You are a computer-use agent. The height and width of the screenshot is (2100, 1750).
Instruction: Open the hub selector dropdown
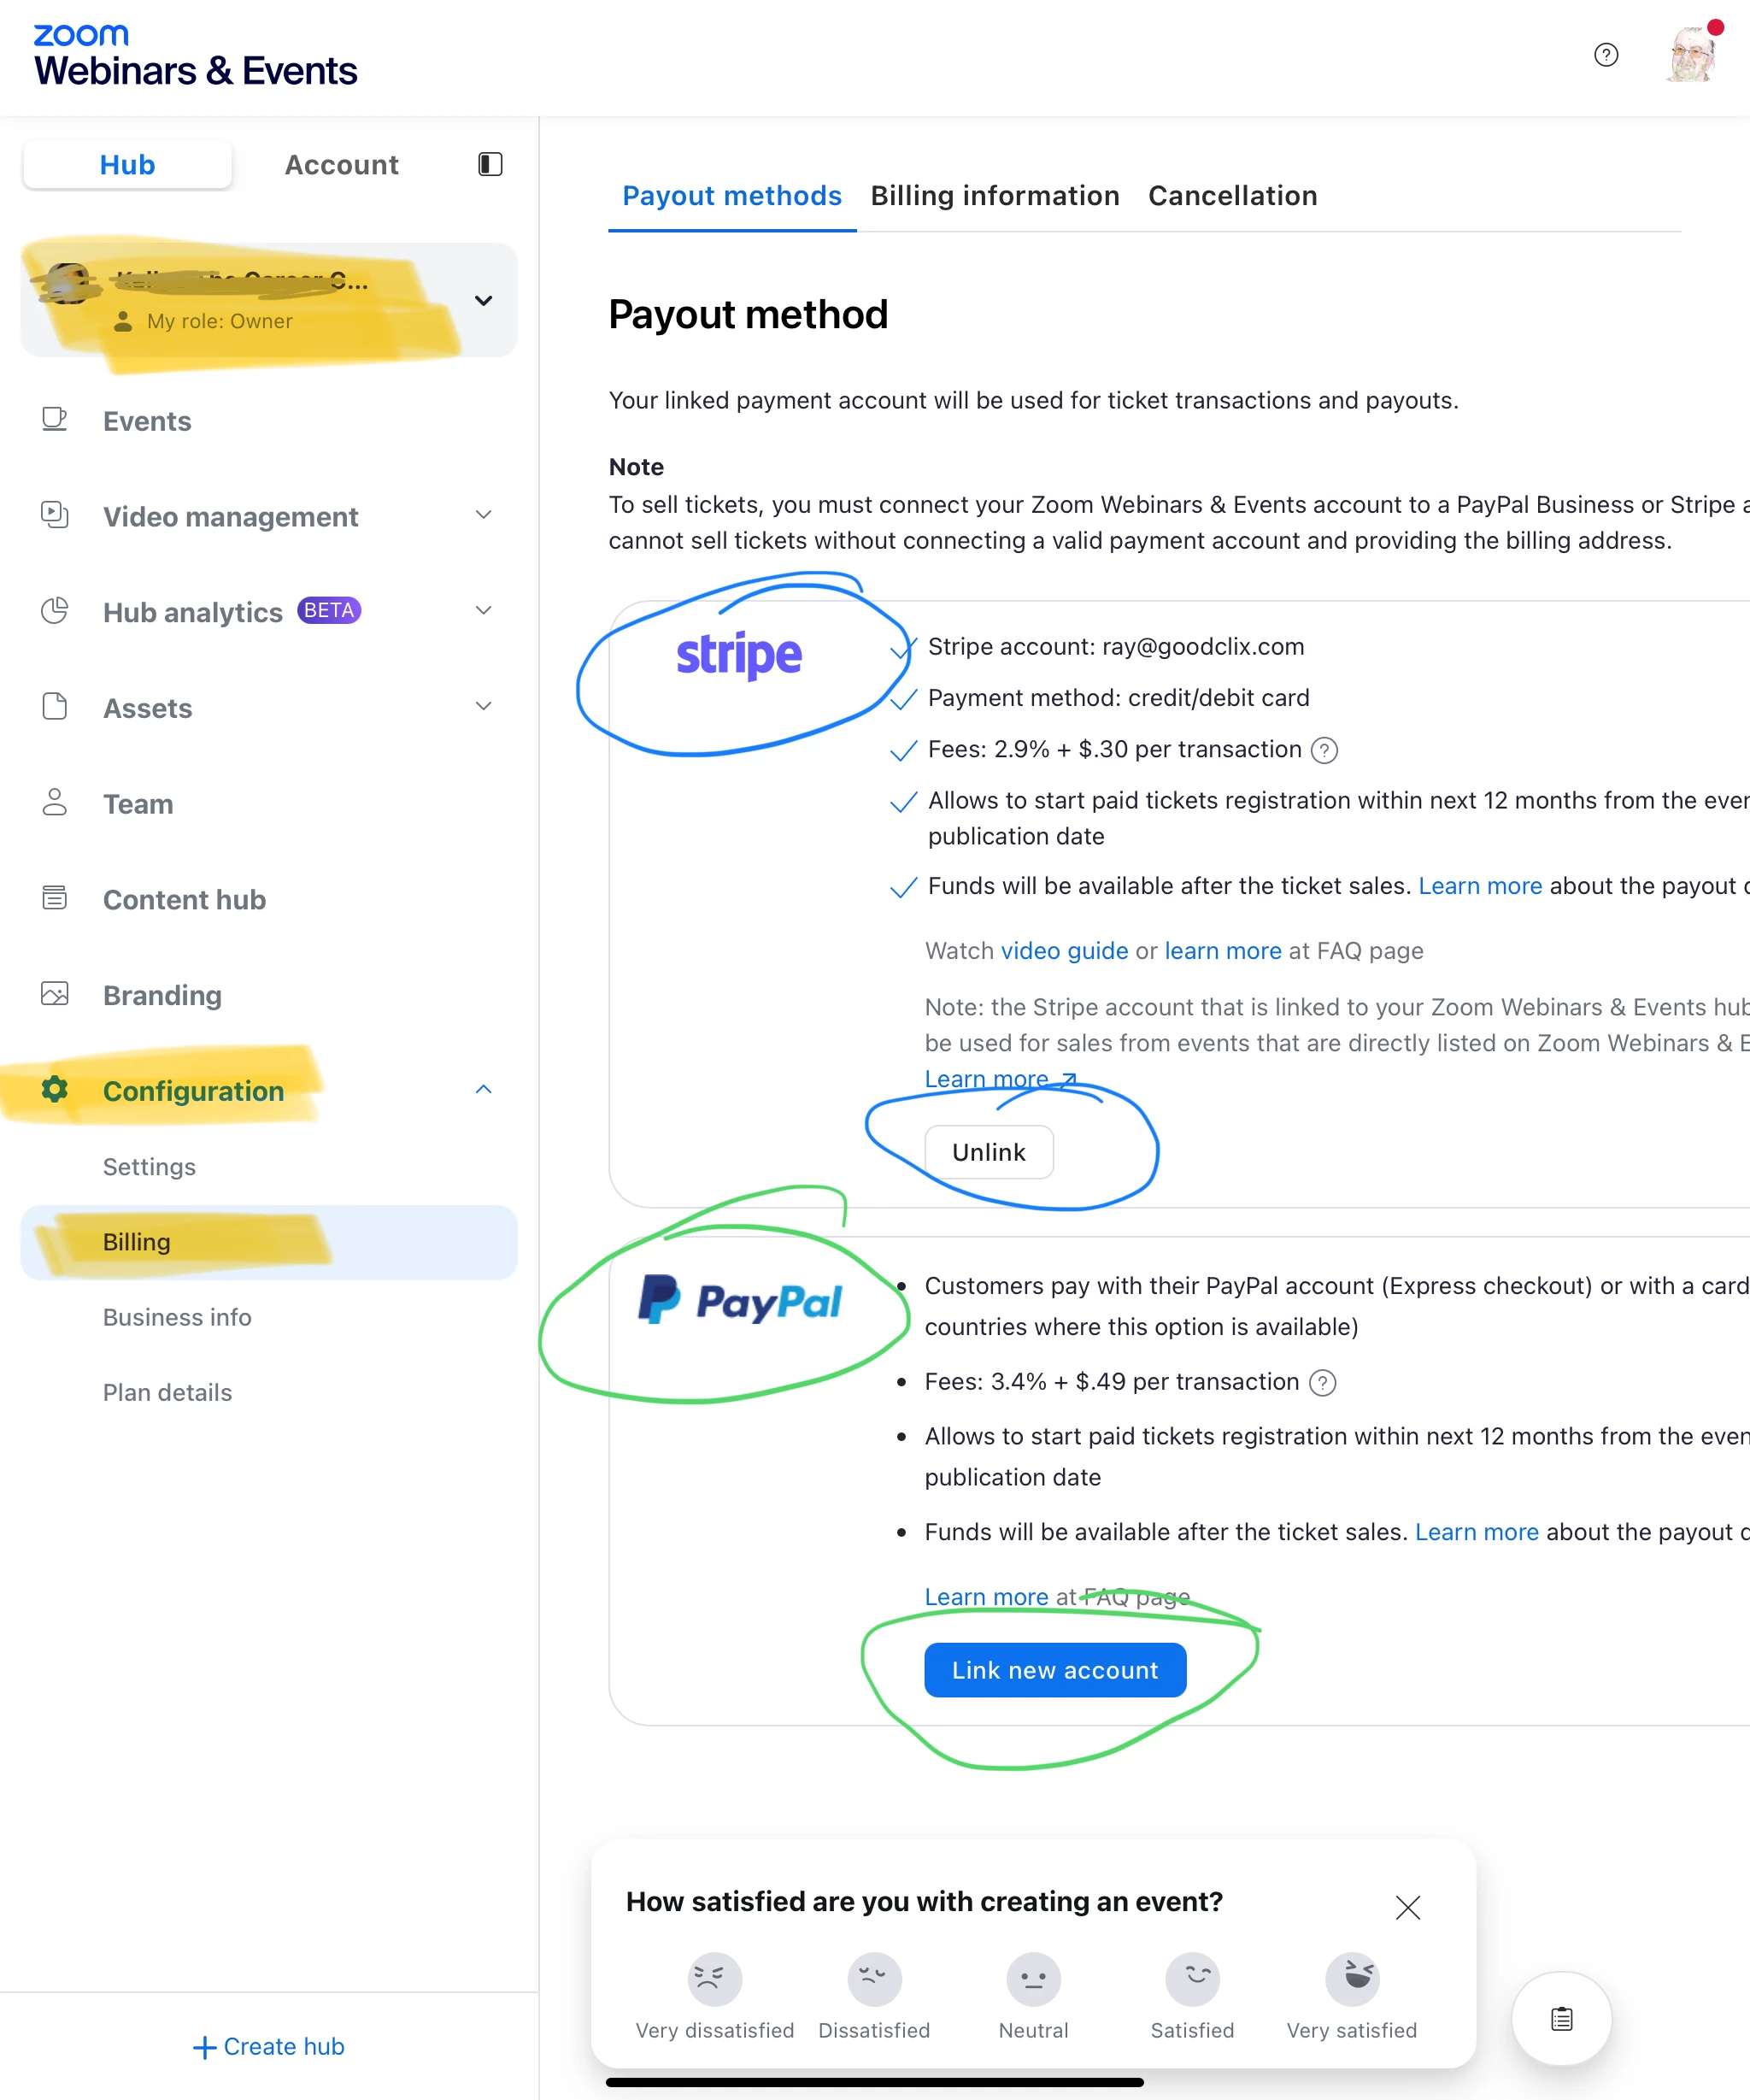483,301
